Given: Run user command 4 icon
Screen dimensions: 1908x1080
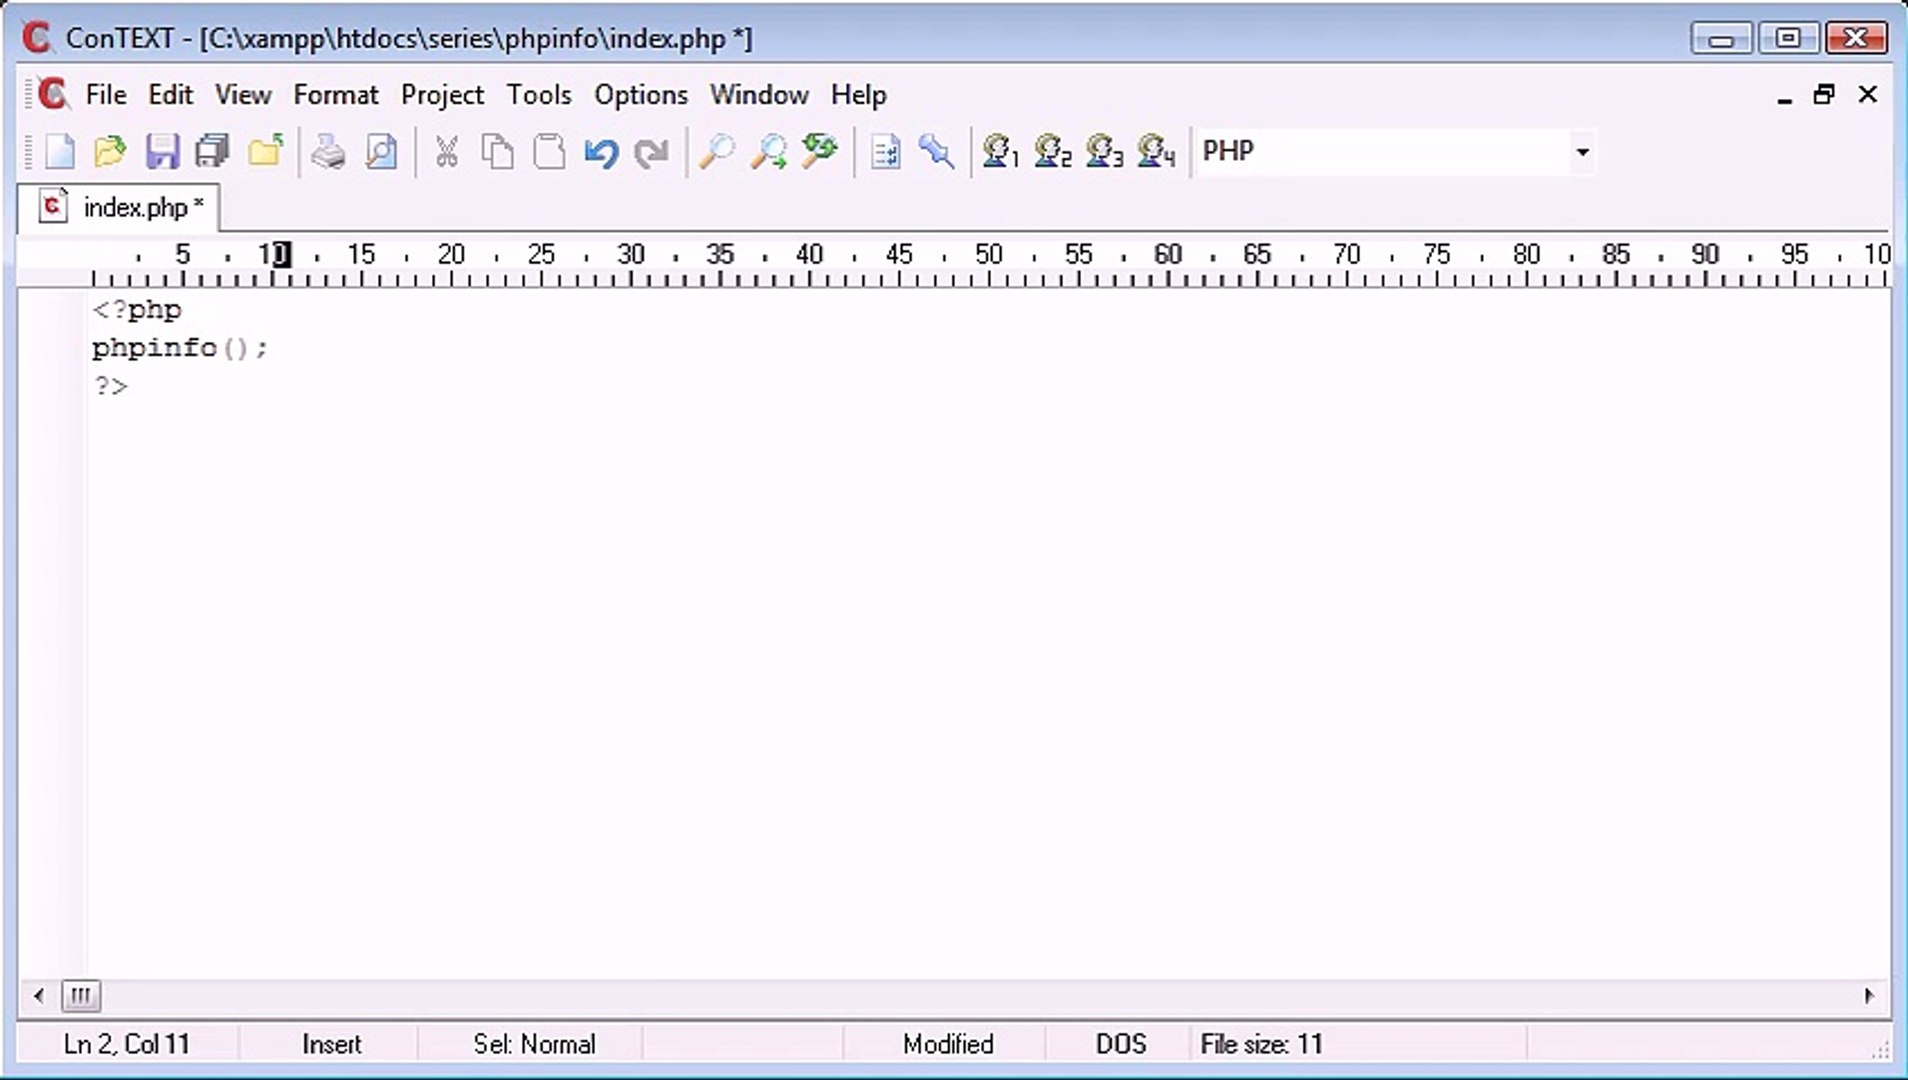Looking at the screenshot, I should point(1156,152).
